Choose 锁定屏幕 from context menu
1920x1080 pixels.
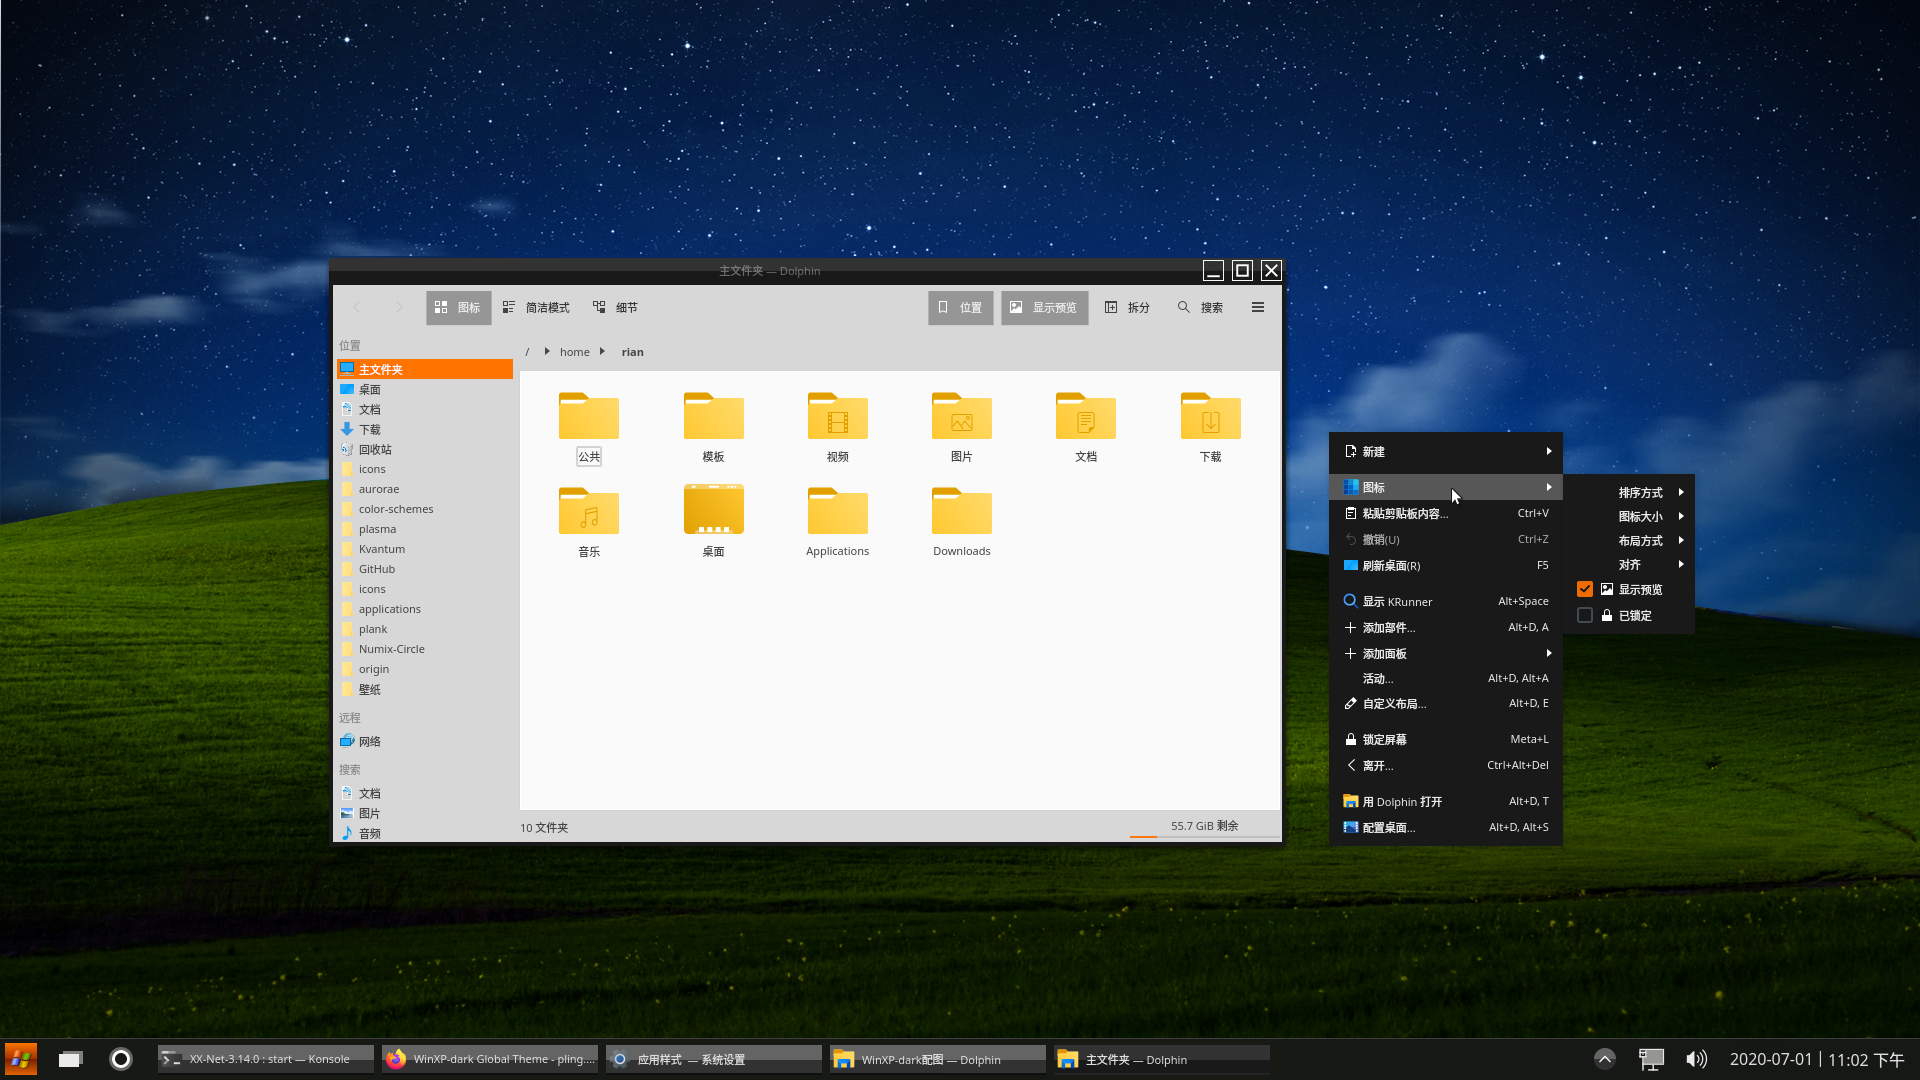tap(1445, 739)
